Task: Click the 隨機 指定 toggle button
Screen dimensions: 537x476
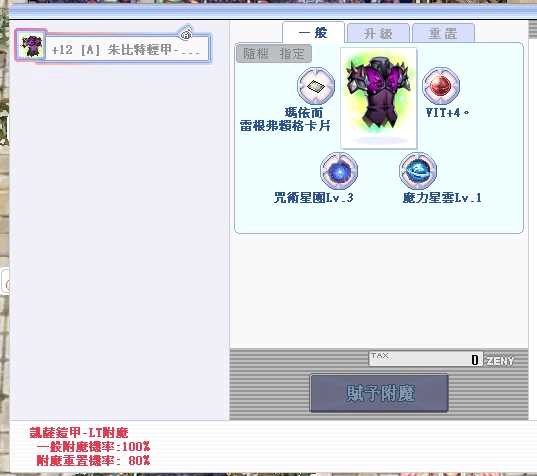Action: pyautogui.click(x=274, y=54)
